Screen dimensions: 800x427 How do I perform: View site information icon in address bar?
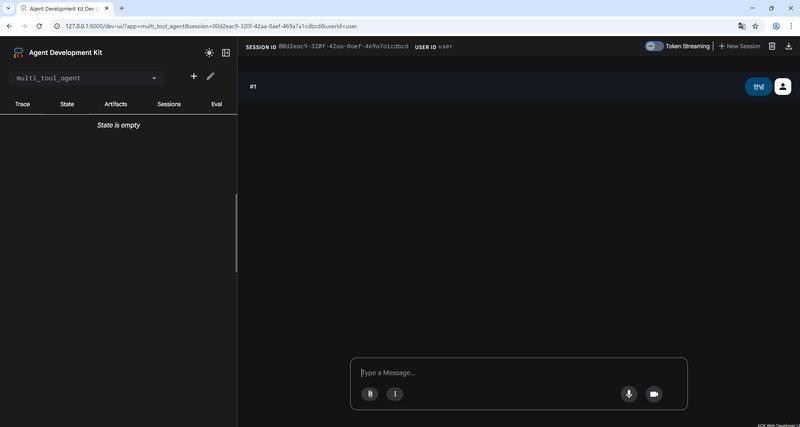[x=57, y=26]
